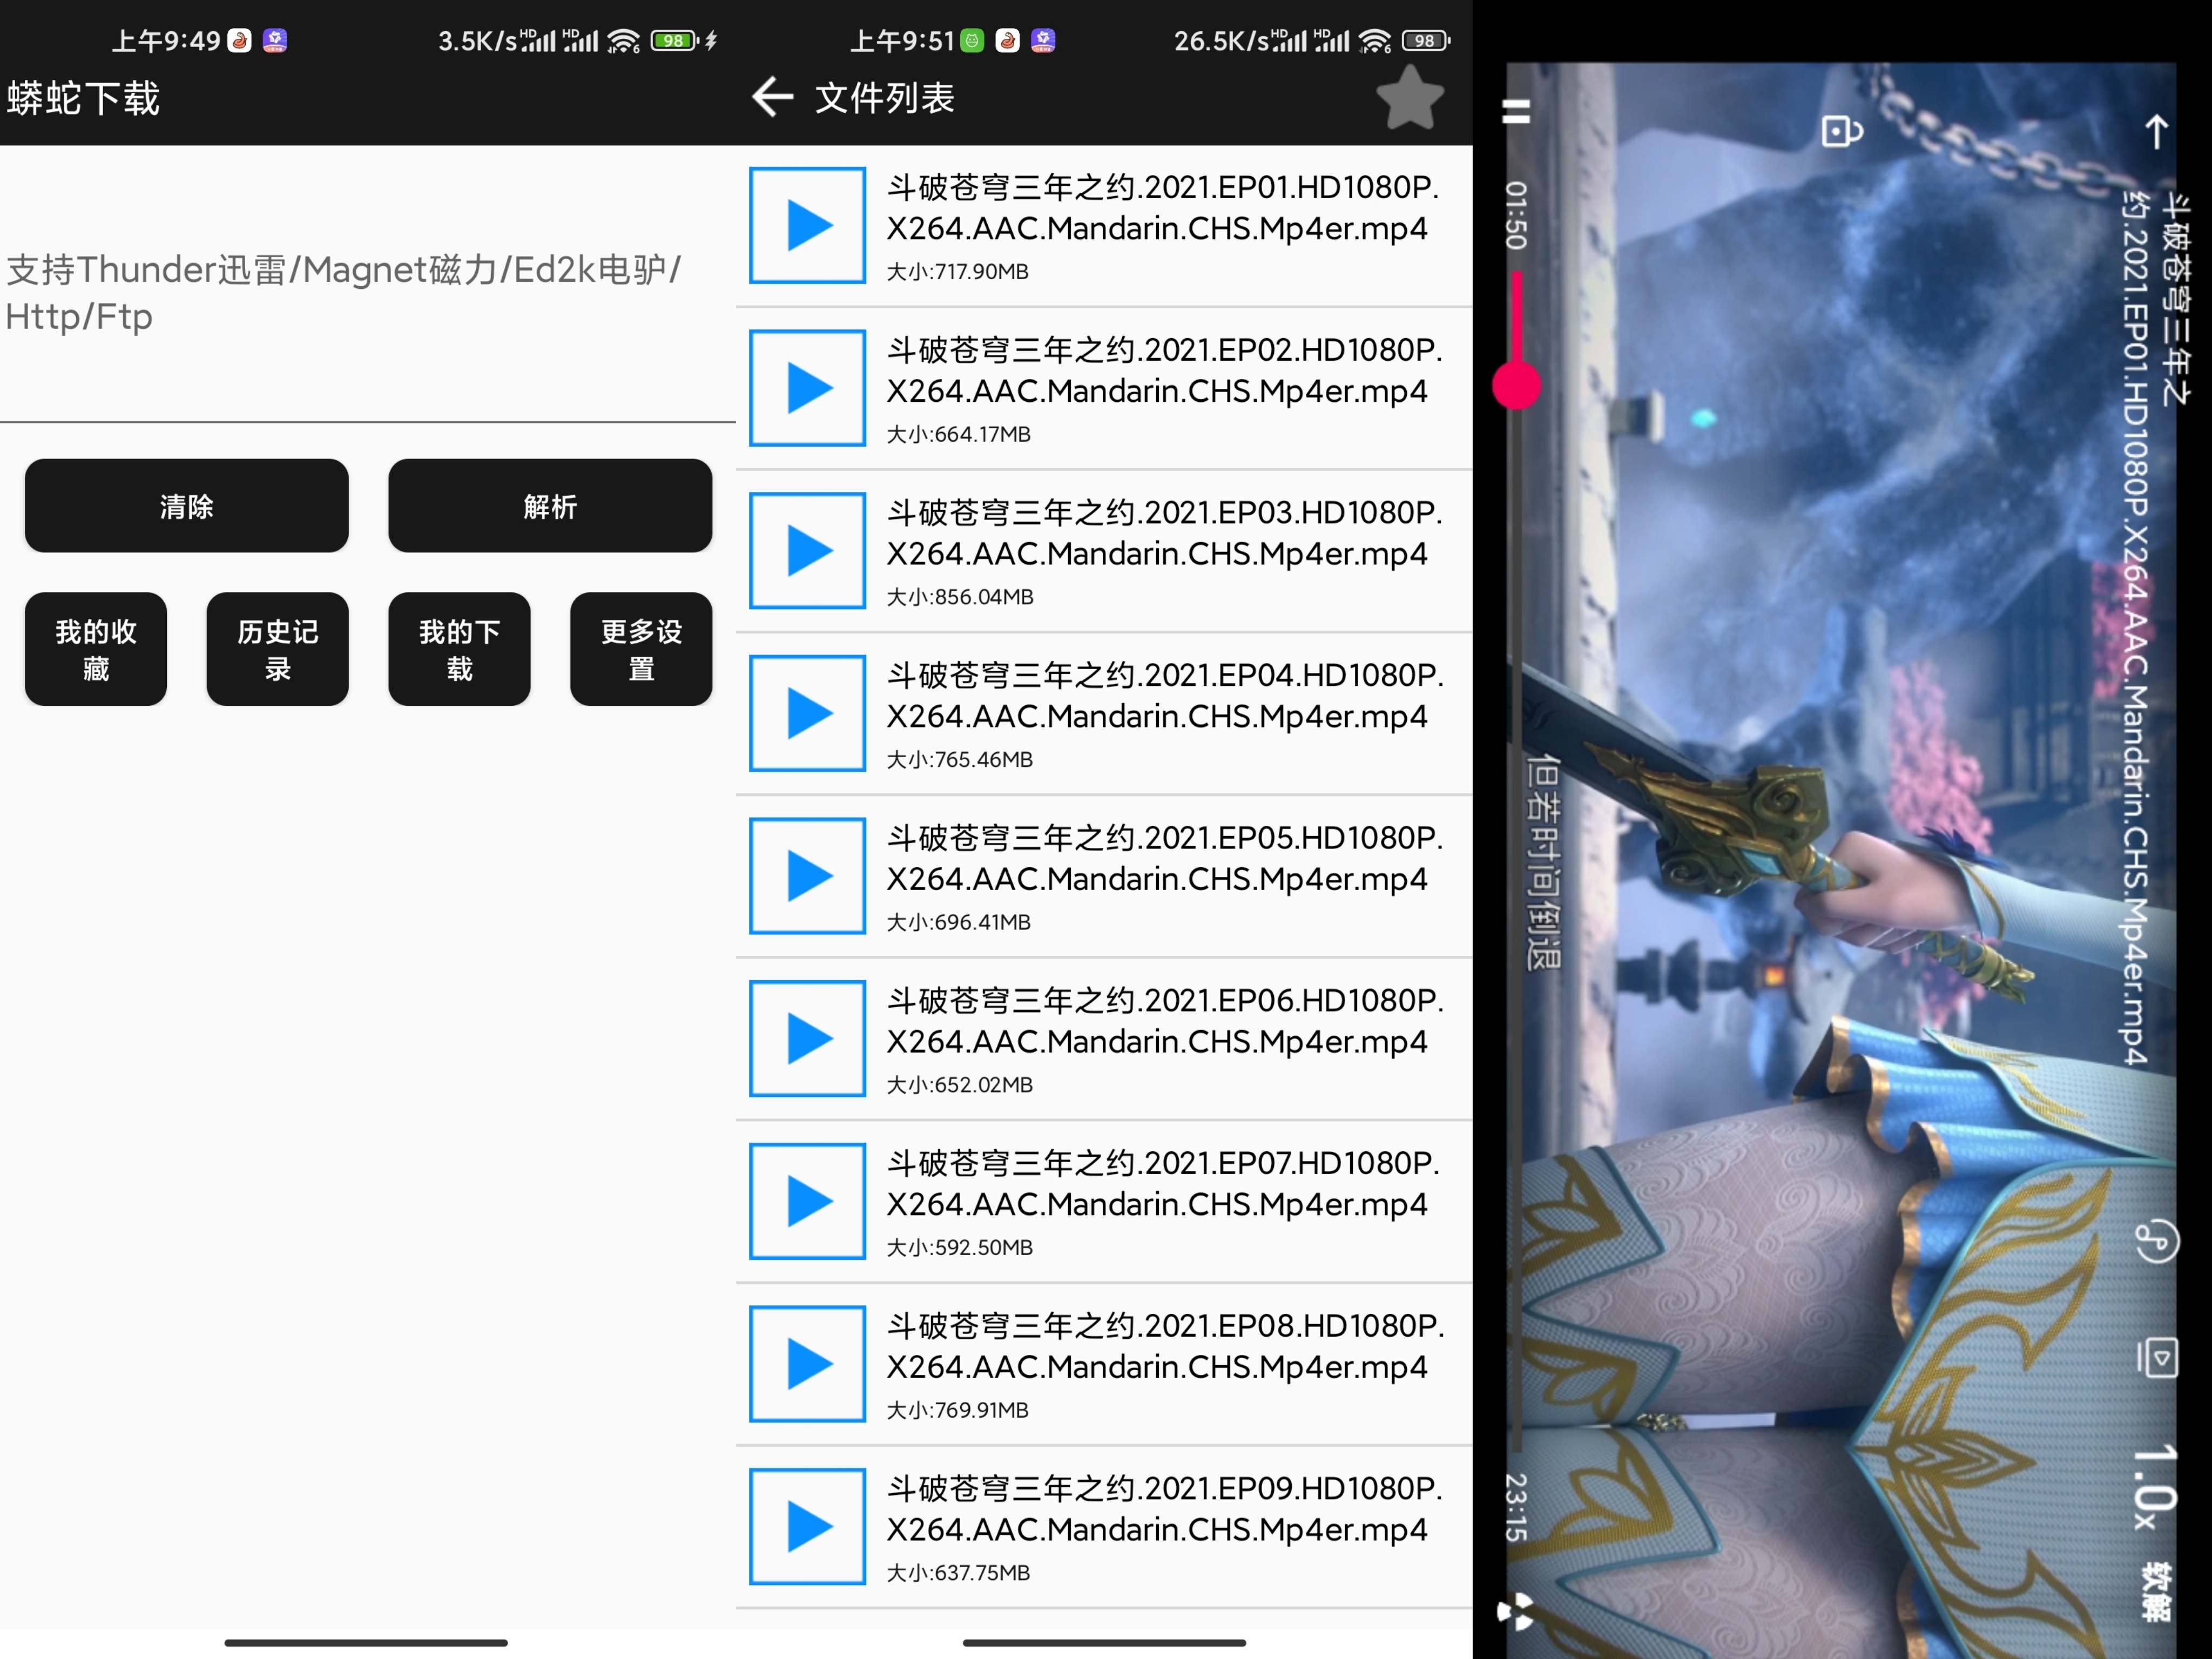Viewport: 2212px width, 1659px height.
Task: Click the size label 大小:765.46MB
Action: 959,760
